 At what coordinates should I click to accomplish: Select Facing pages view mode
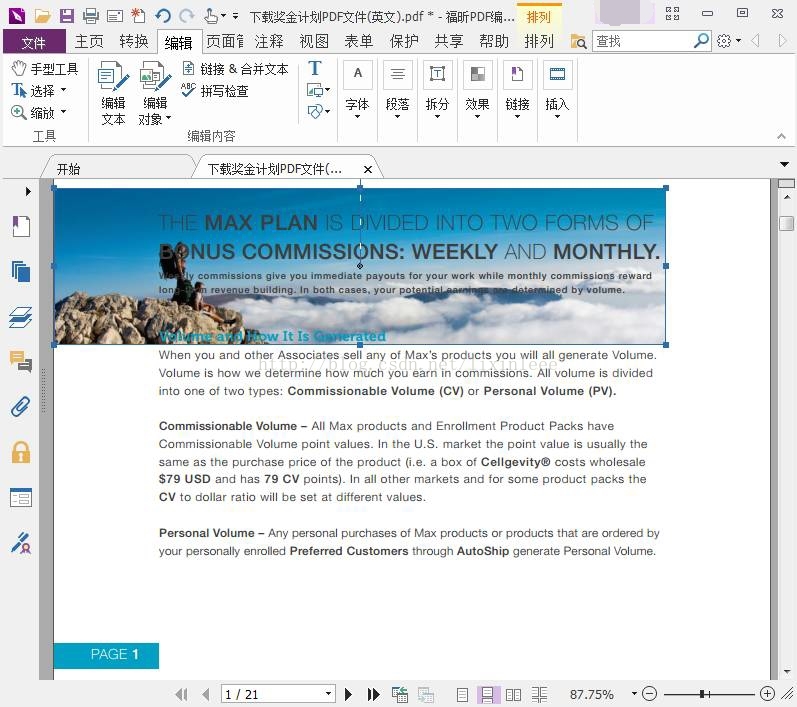[x=513, y=694]
